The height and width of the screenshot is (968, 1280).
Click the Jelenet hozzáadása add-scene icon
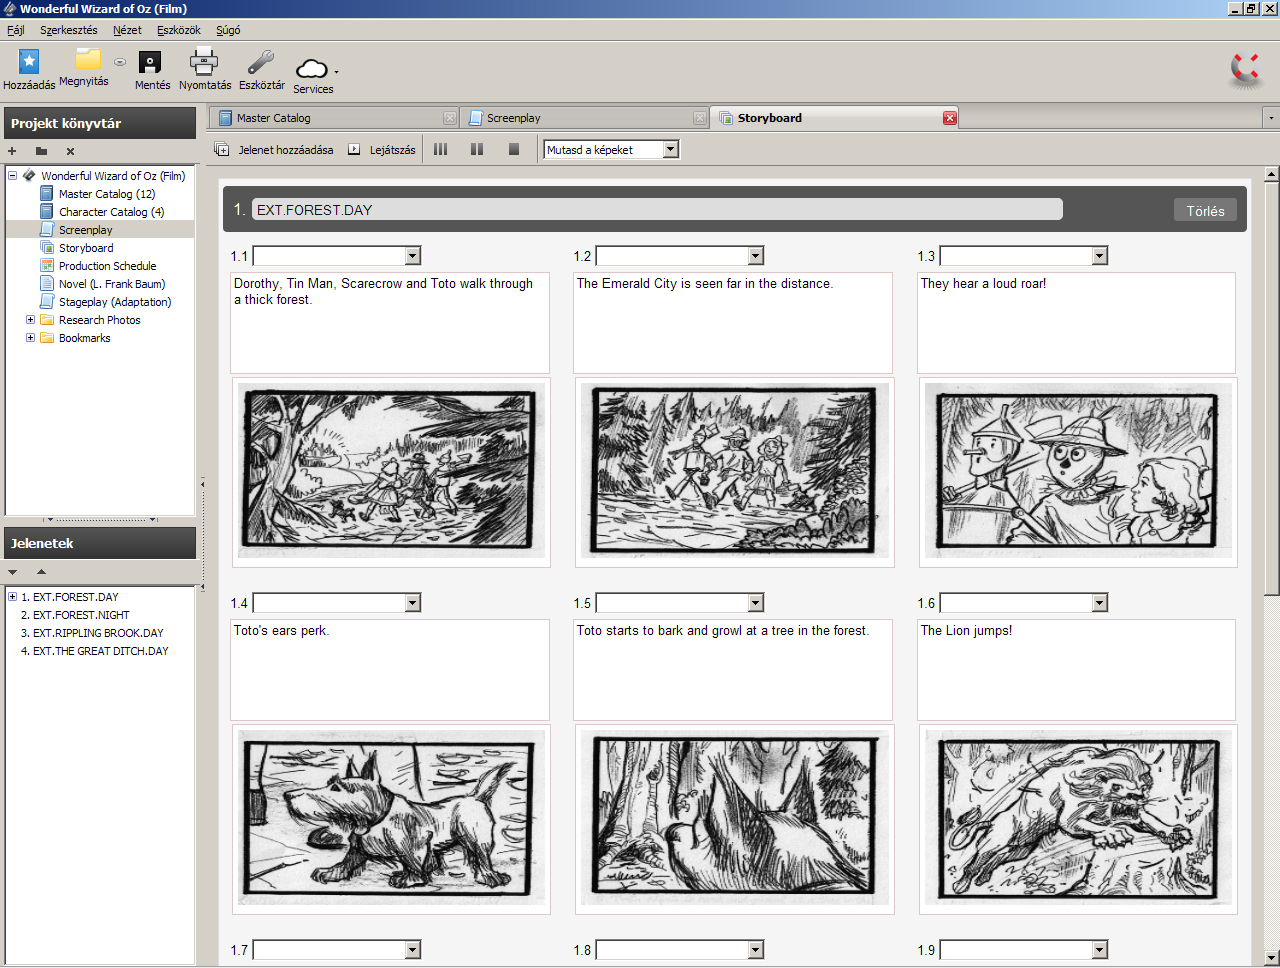tap(222, 150)
